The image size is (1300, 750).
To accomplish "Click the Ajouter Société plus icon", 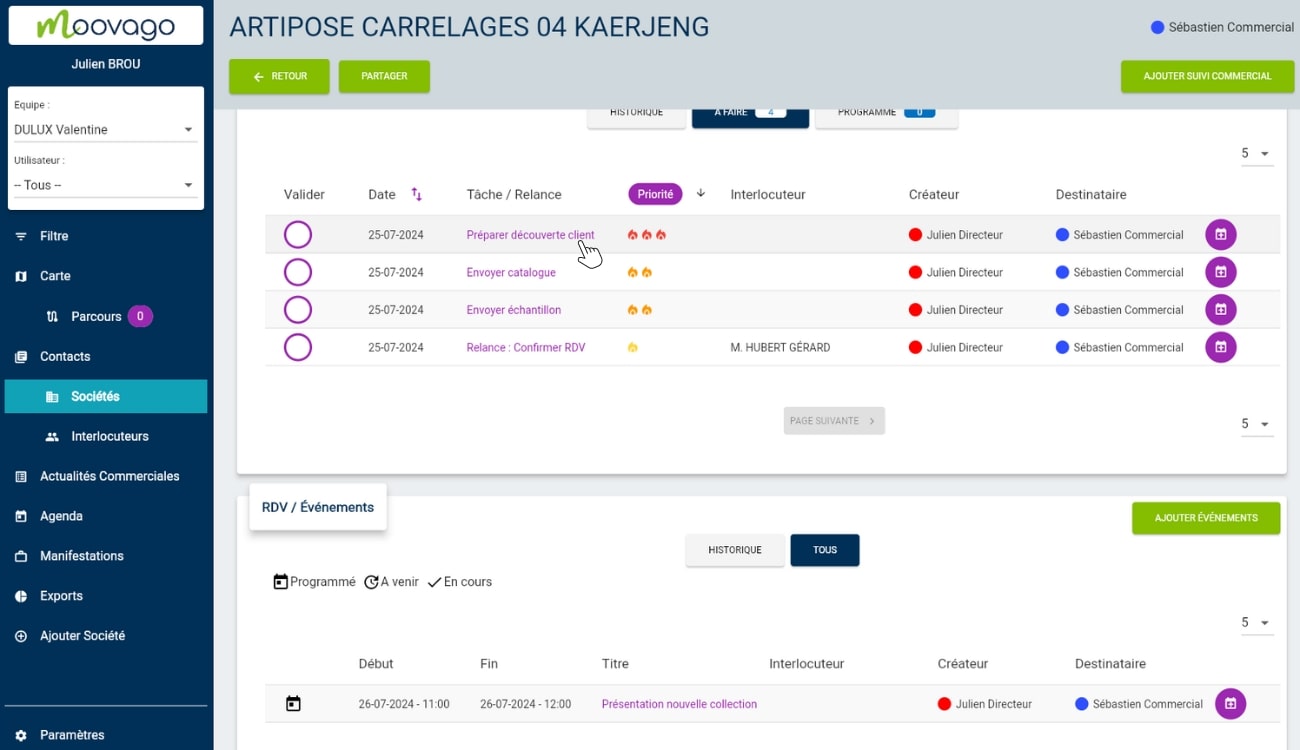I will click(21, 636).
